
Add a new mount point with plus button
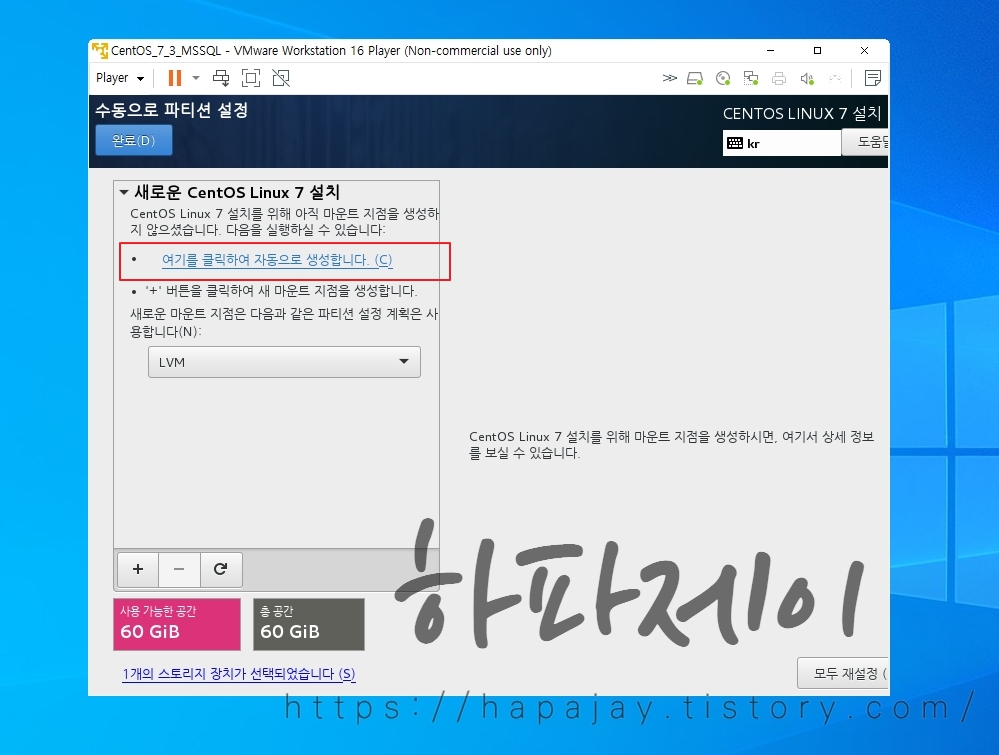pos(138,569)
